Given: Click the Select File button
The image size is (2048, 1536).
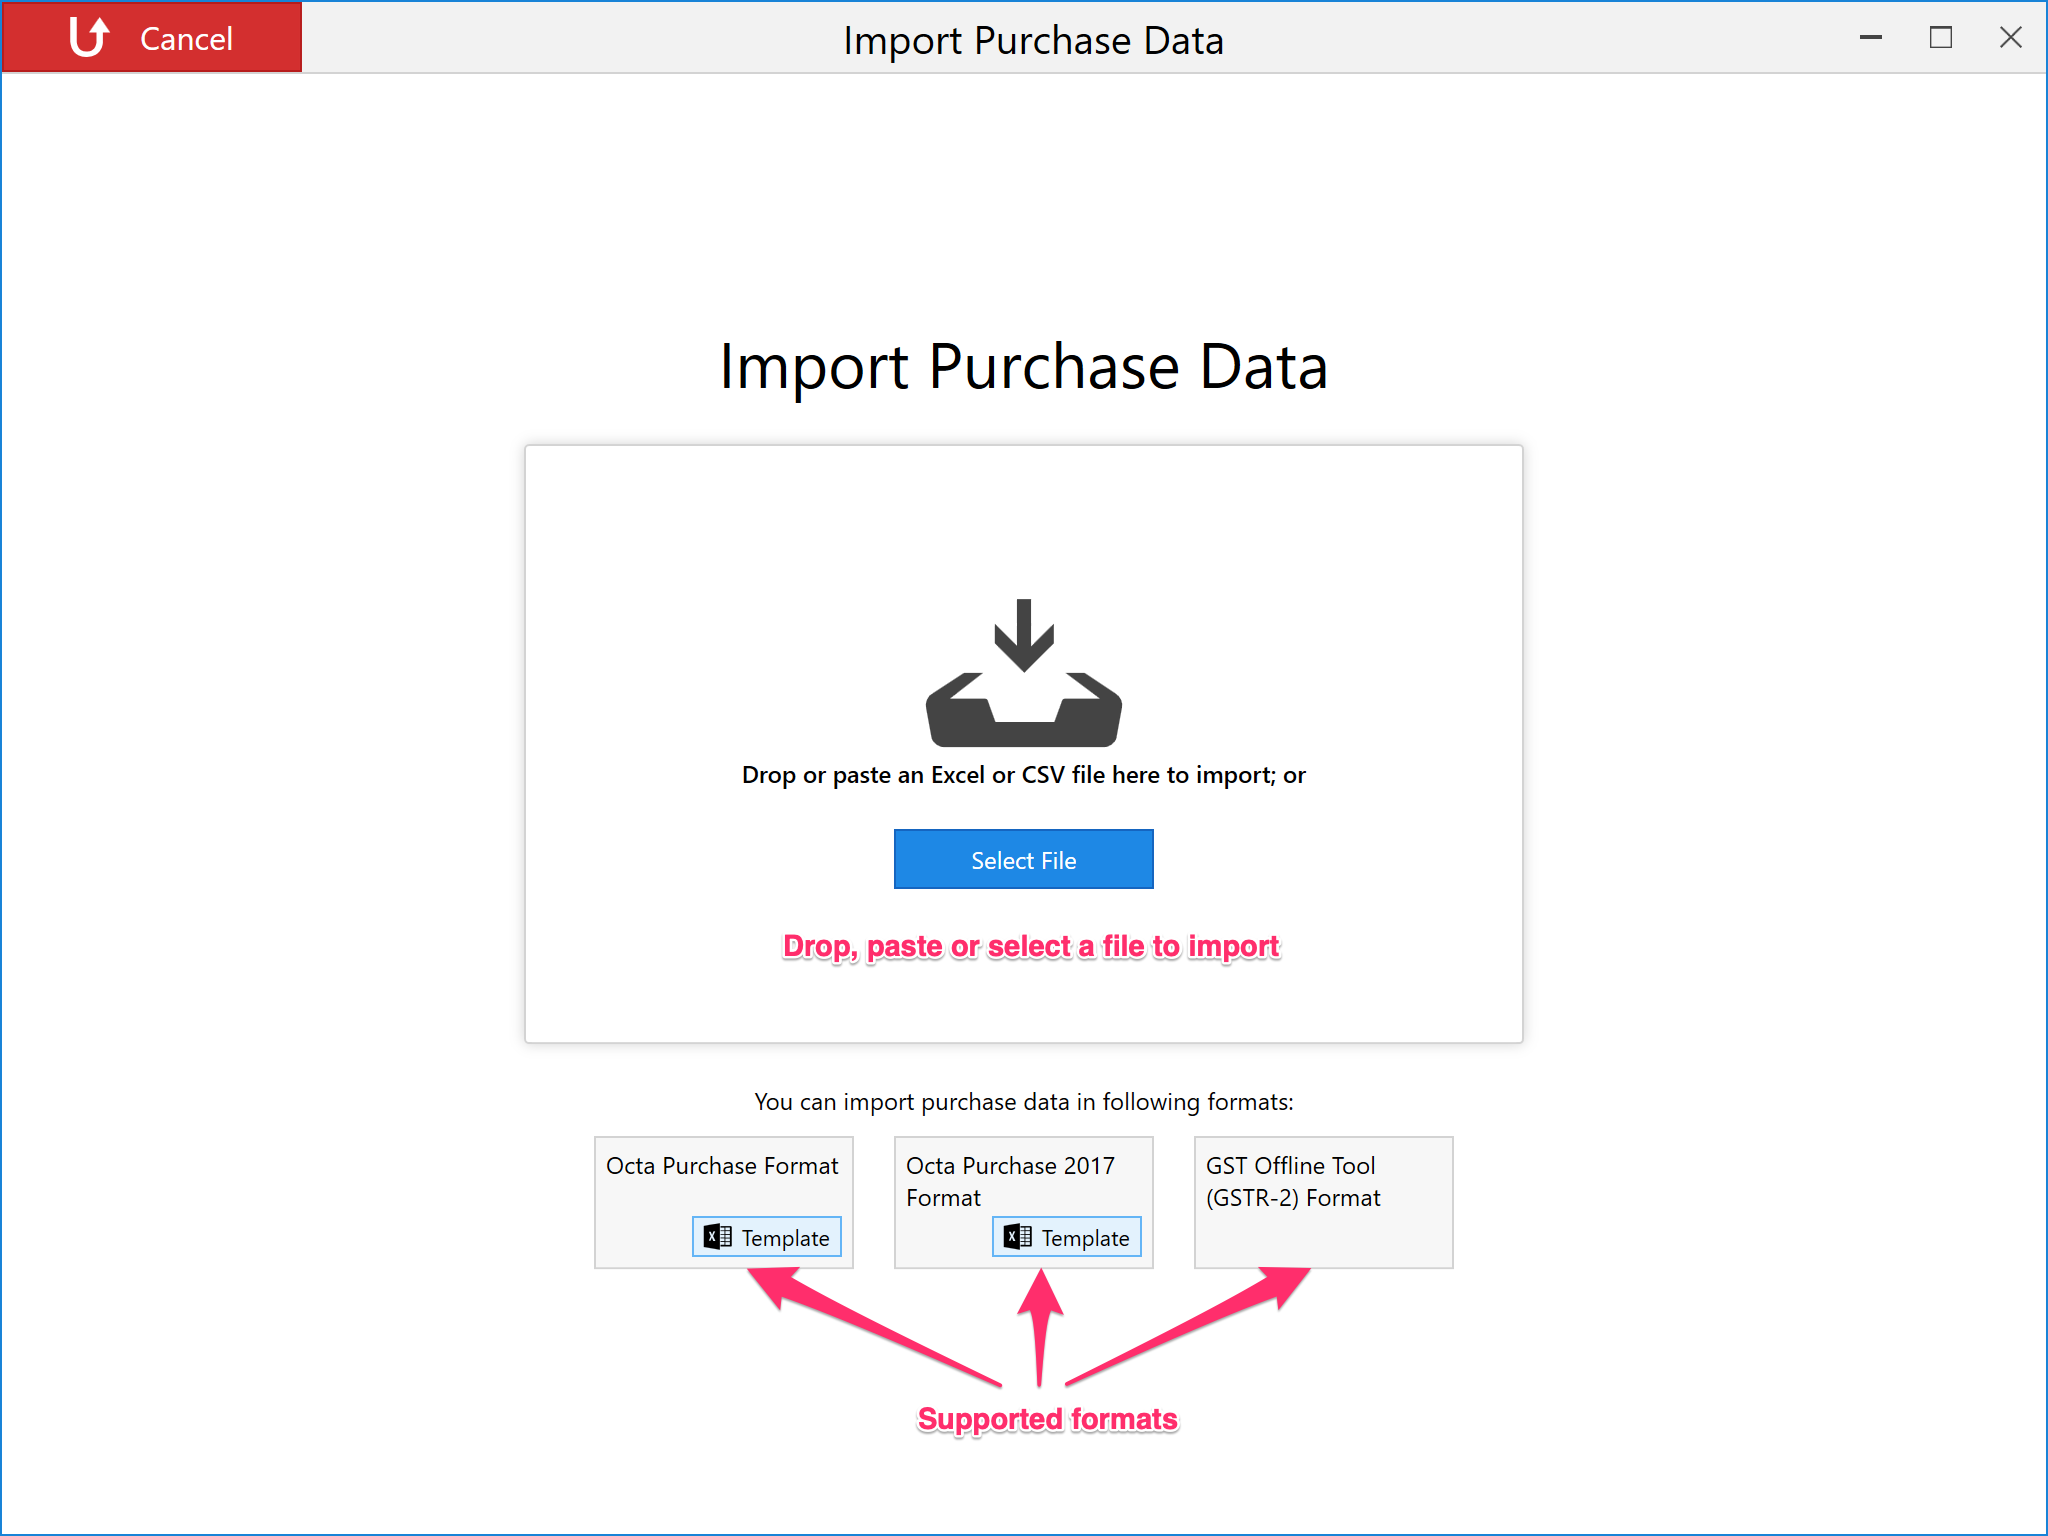Looking at the screenshot, I should 1023,860.
